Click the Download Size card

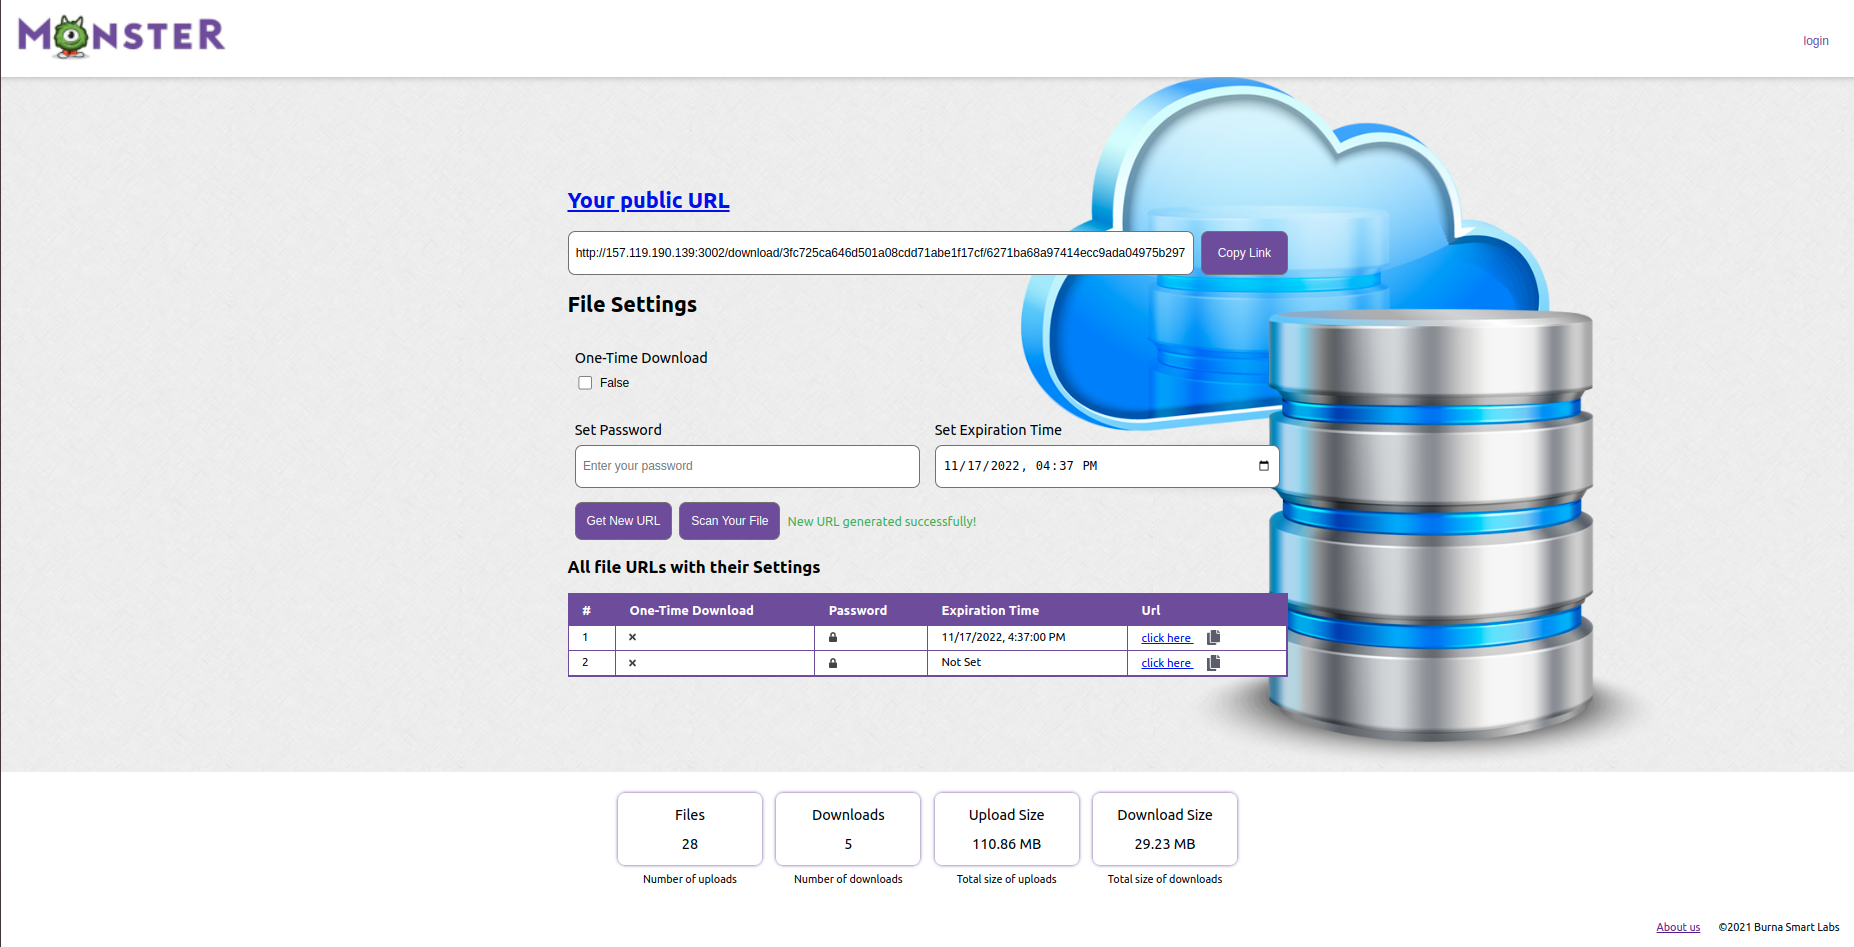coord(1165,829)
